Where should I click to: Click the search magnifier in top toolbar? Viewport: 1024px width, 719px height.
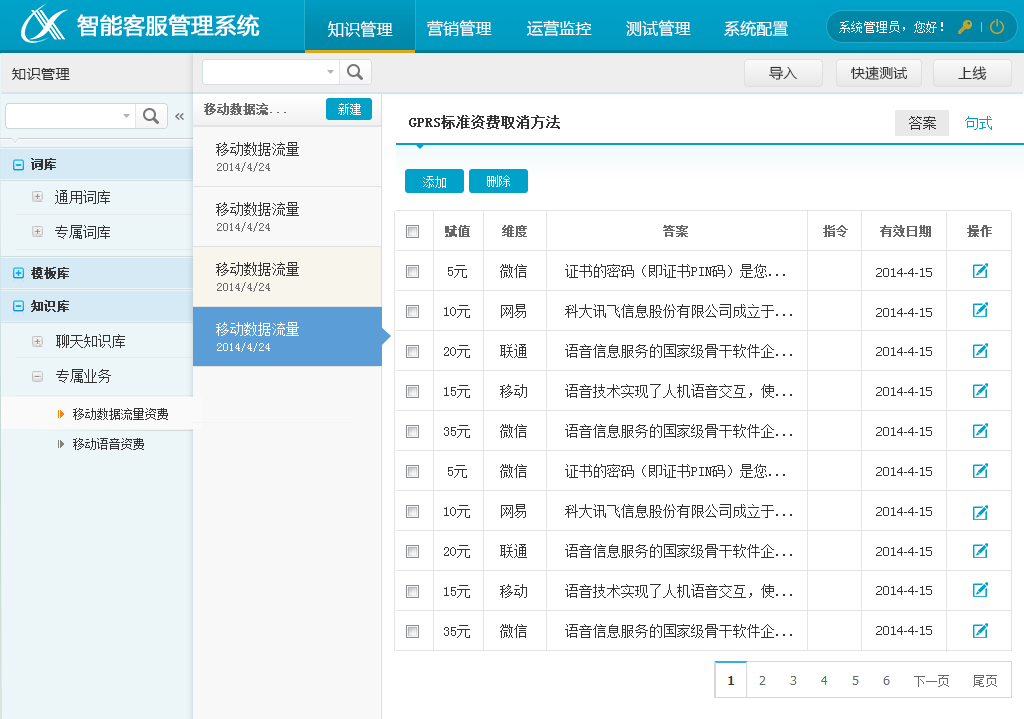[x=355, y=72]
